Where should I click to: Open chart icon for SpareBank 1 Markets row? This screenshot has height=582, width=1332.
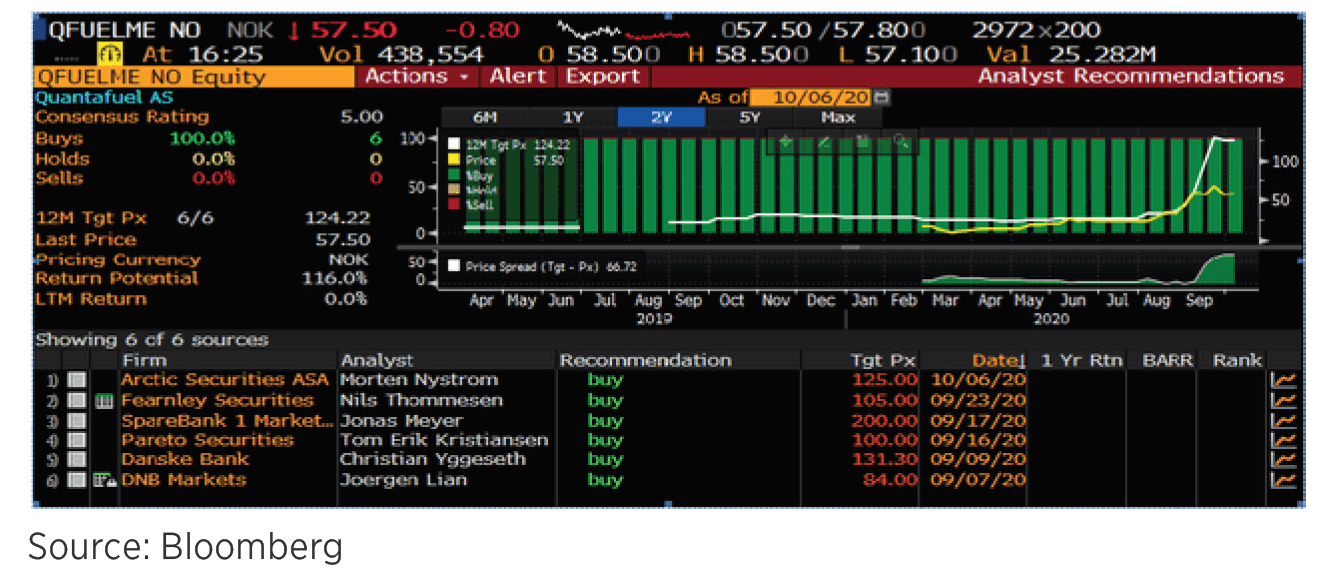coord(1281,420)
